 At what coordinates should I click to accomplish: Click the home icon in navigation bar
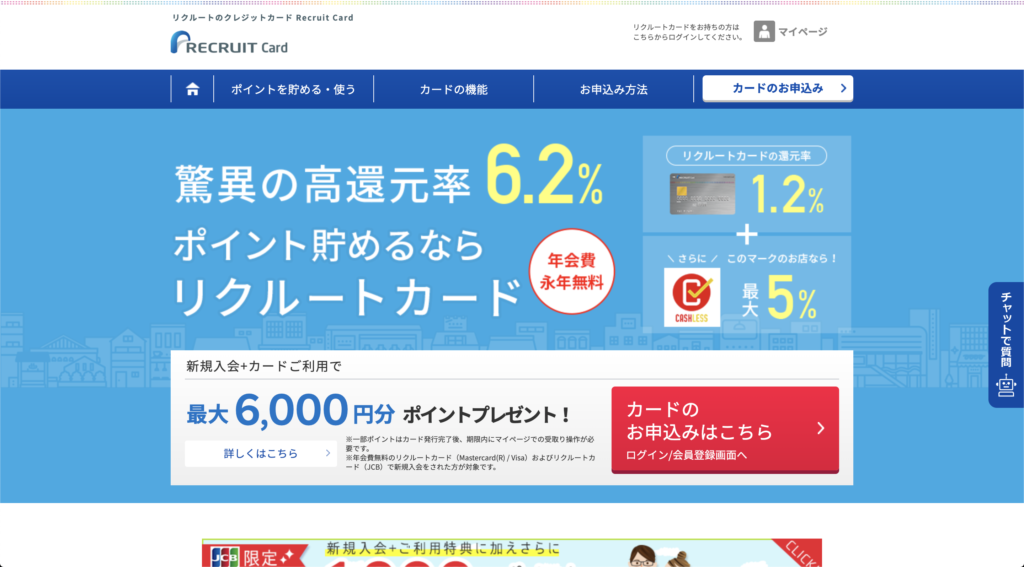coord(192,89)
